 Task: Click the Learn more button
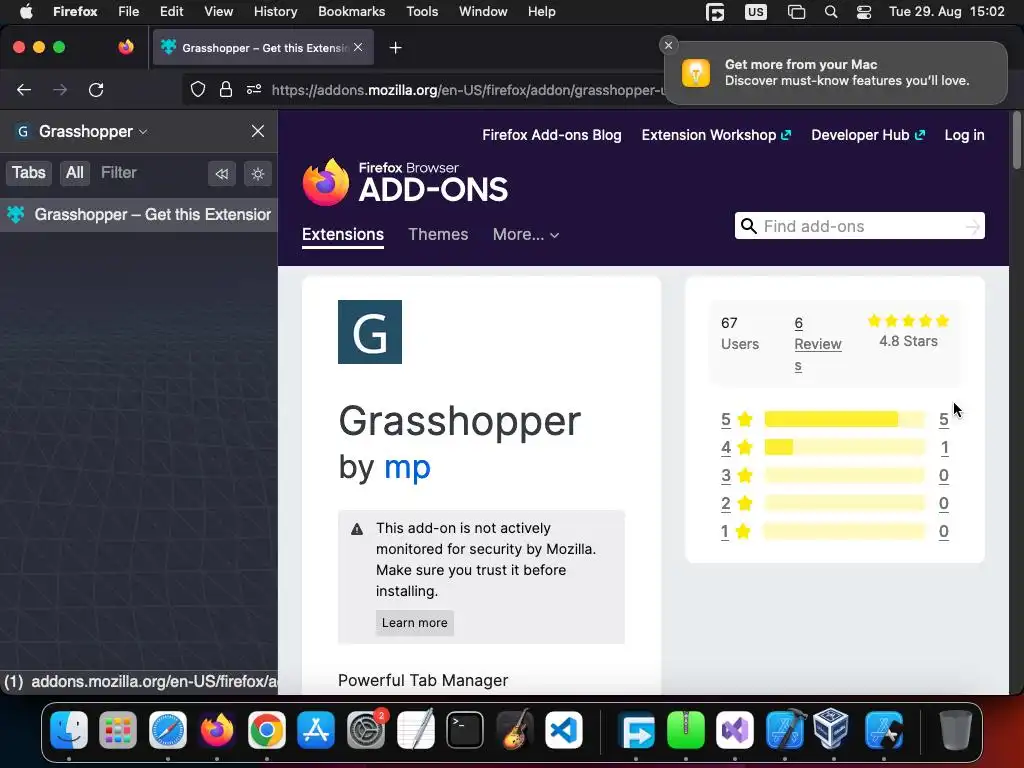coord(415,623)
